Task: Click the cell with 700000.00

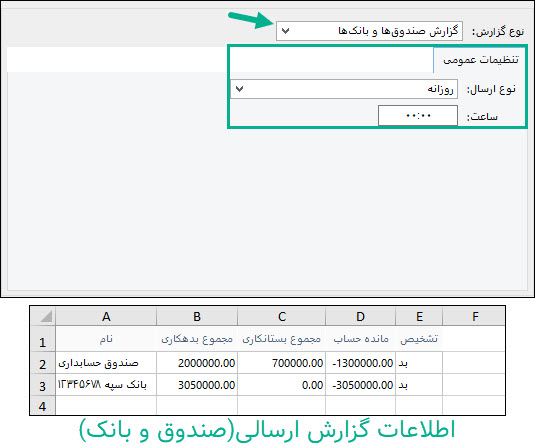Action: 281,363
